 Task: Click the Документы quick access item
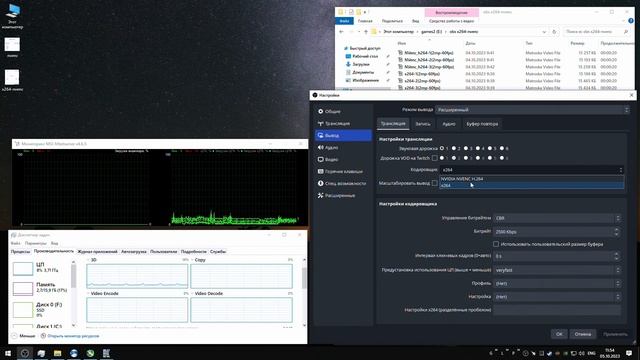click(x=363, y=72)
